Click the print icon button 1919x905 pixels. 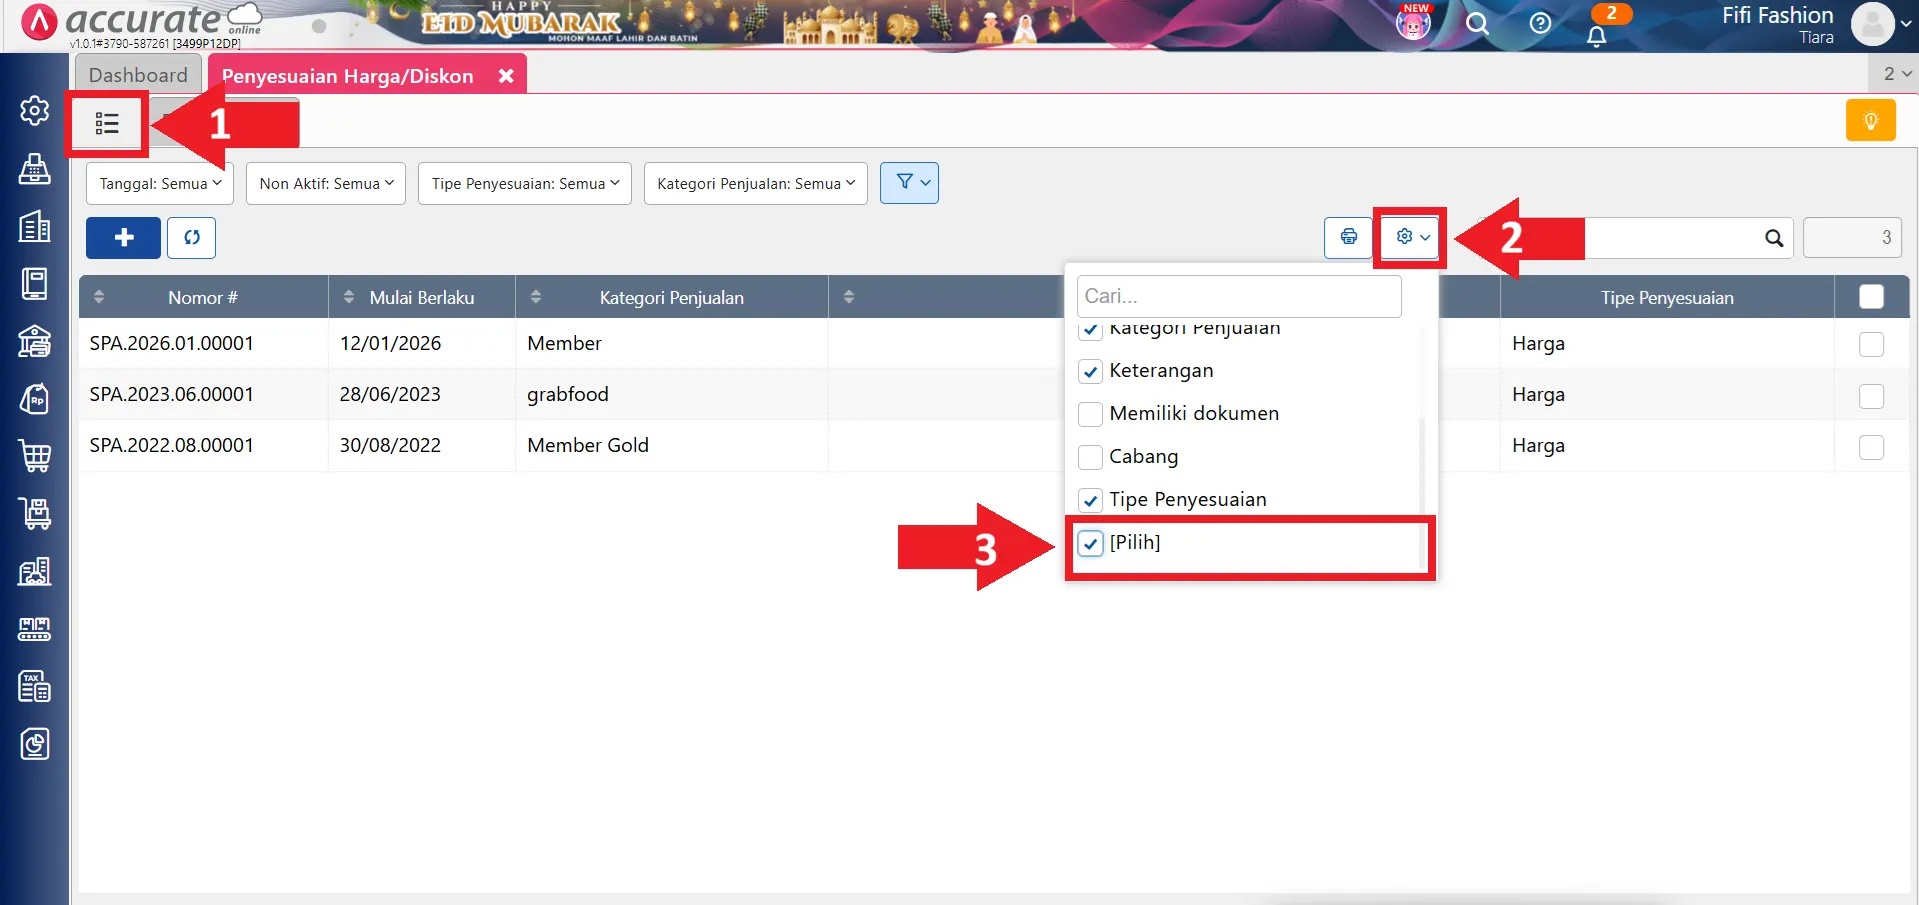click(1348, 237)
